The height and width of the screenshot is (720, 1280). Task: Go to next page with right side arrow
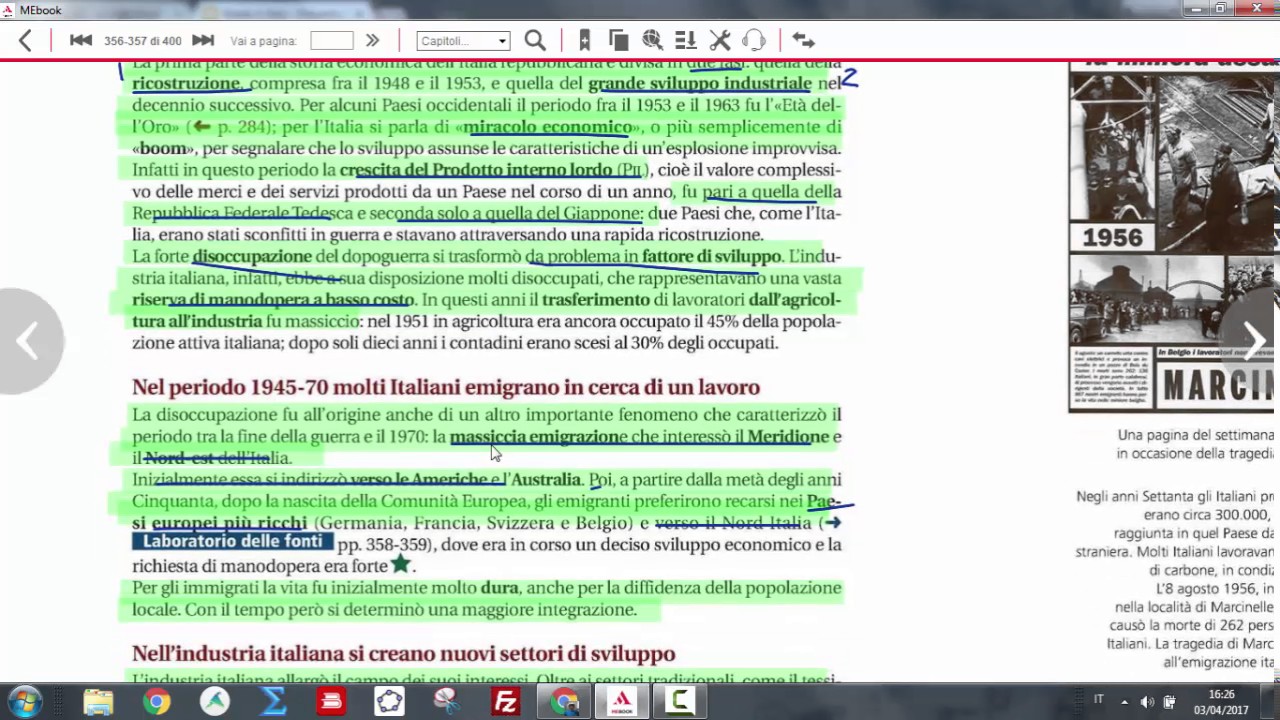point(1254,342)
